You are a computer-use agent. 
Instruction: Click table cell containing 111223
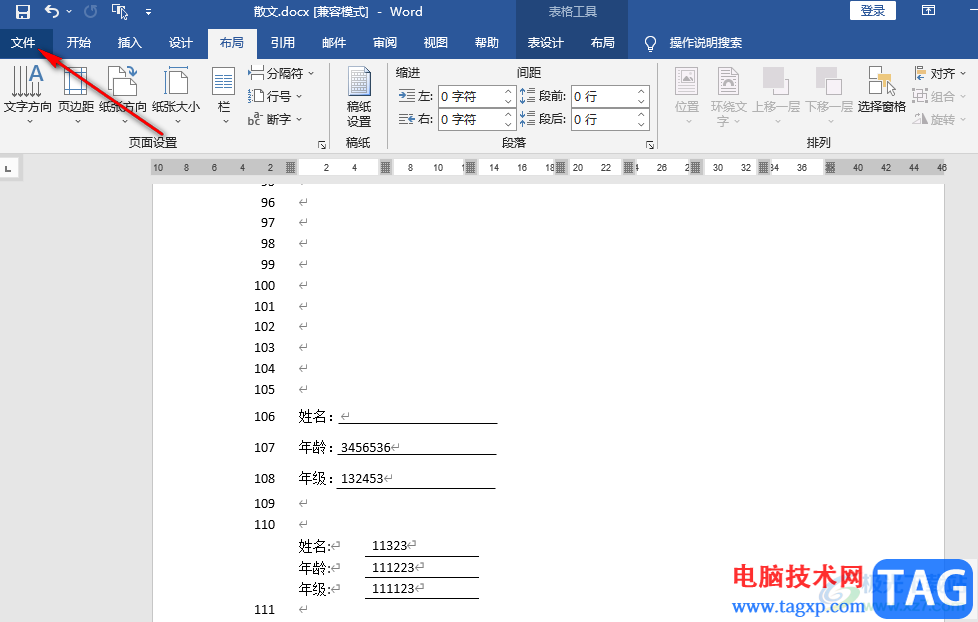pyautogui.click(x=422, y=567)
